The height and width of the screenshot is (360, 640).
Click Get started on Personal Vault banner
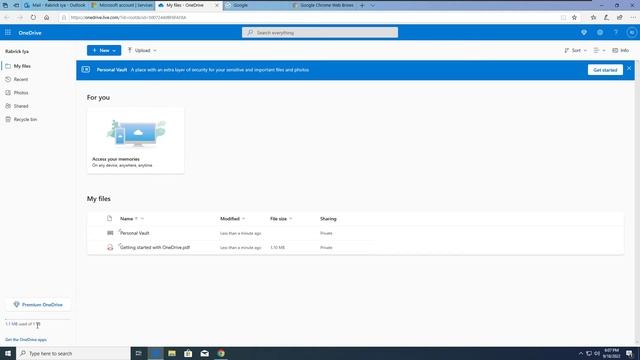coord(605,70)
